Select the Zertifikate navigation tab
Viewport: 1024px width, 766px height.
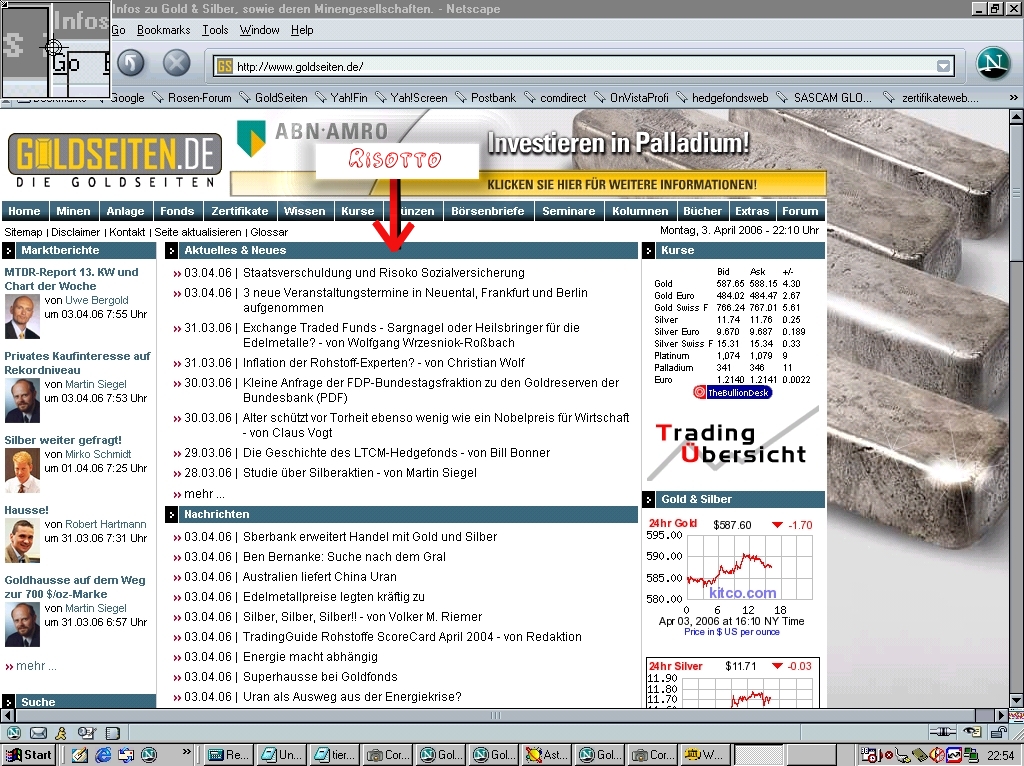pos(240,211)
